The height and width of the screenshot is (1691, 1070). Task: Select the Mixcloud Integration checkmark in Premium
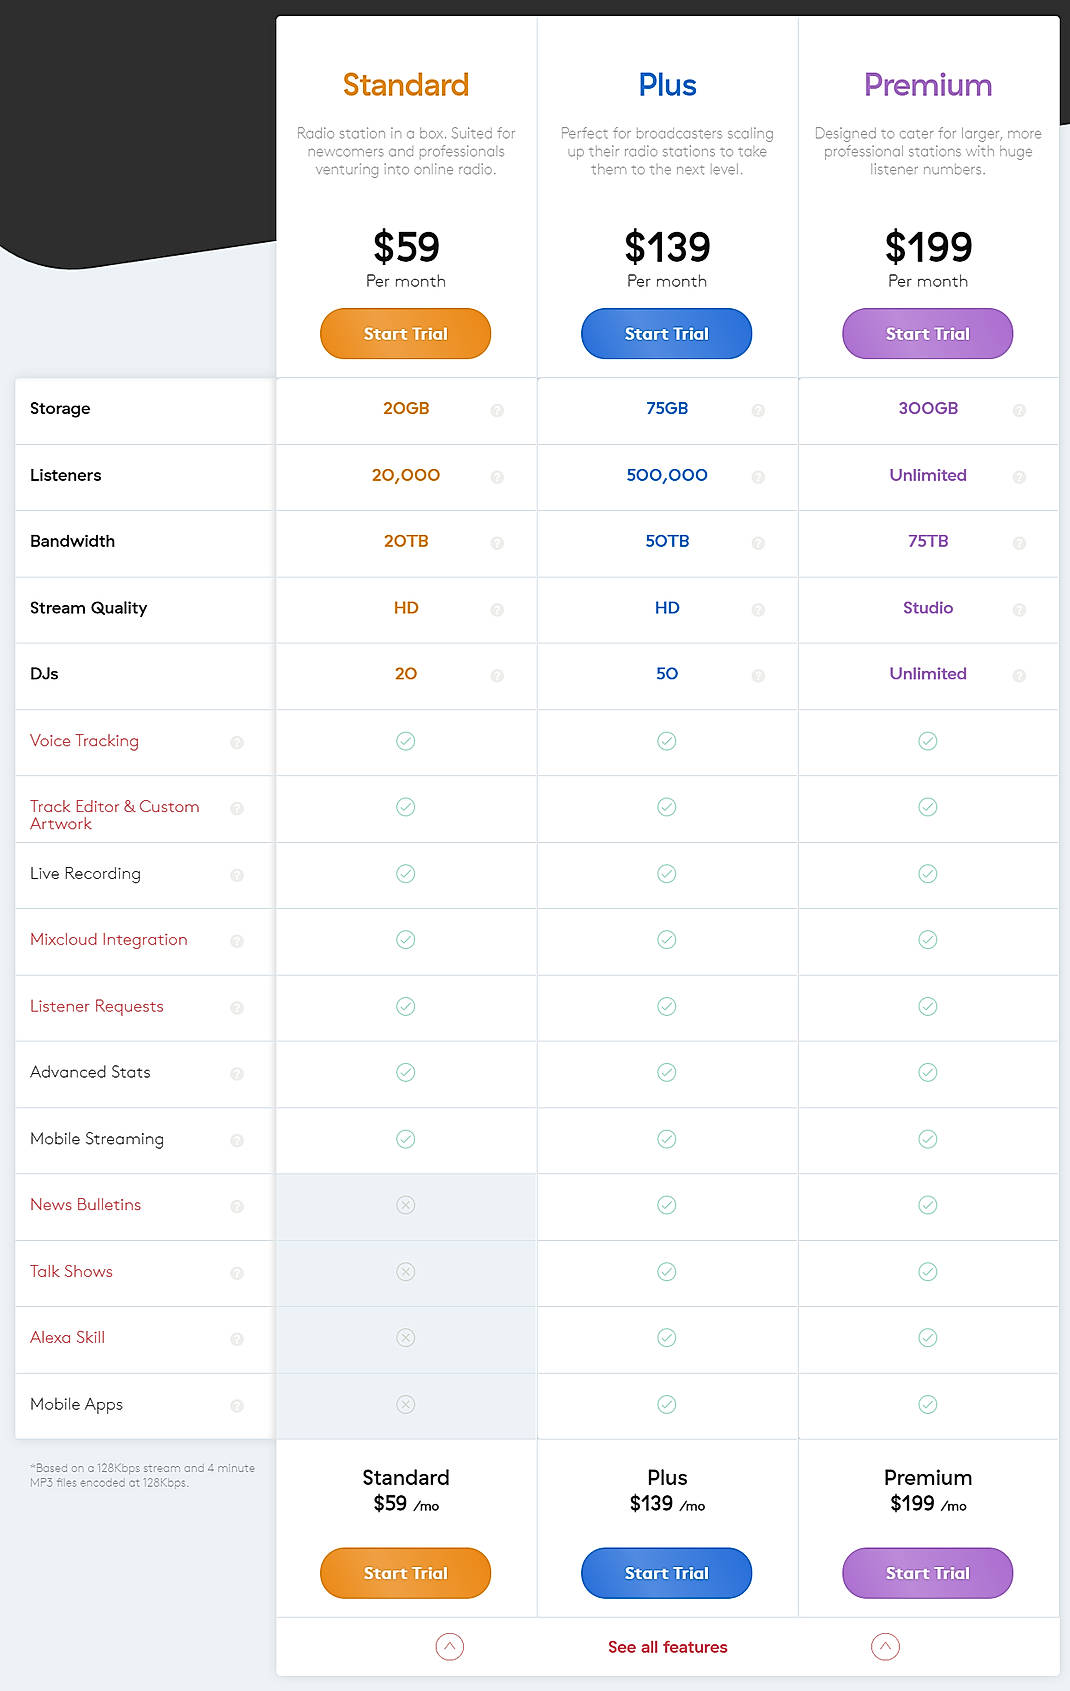coord(927,940)
